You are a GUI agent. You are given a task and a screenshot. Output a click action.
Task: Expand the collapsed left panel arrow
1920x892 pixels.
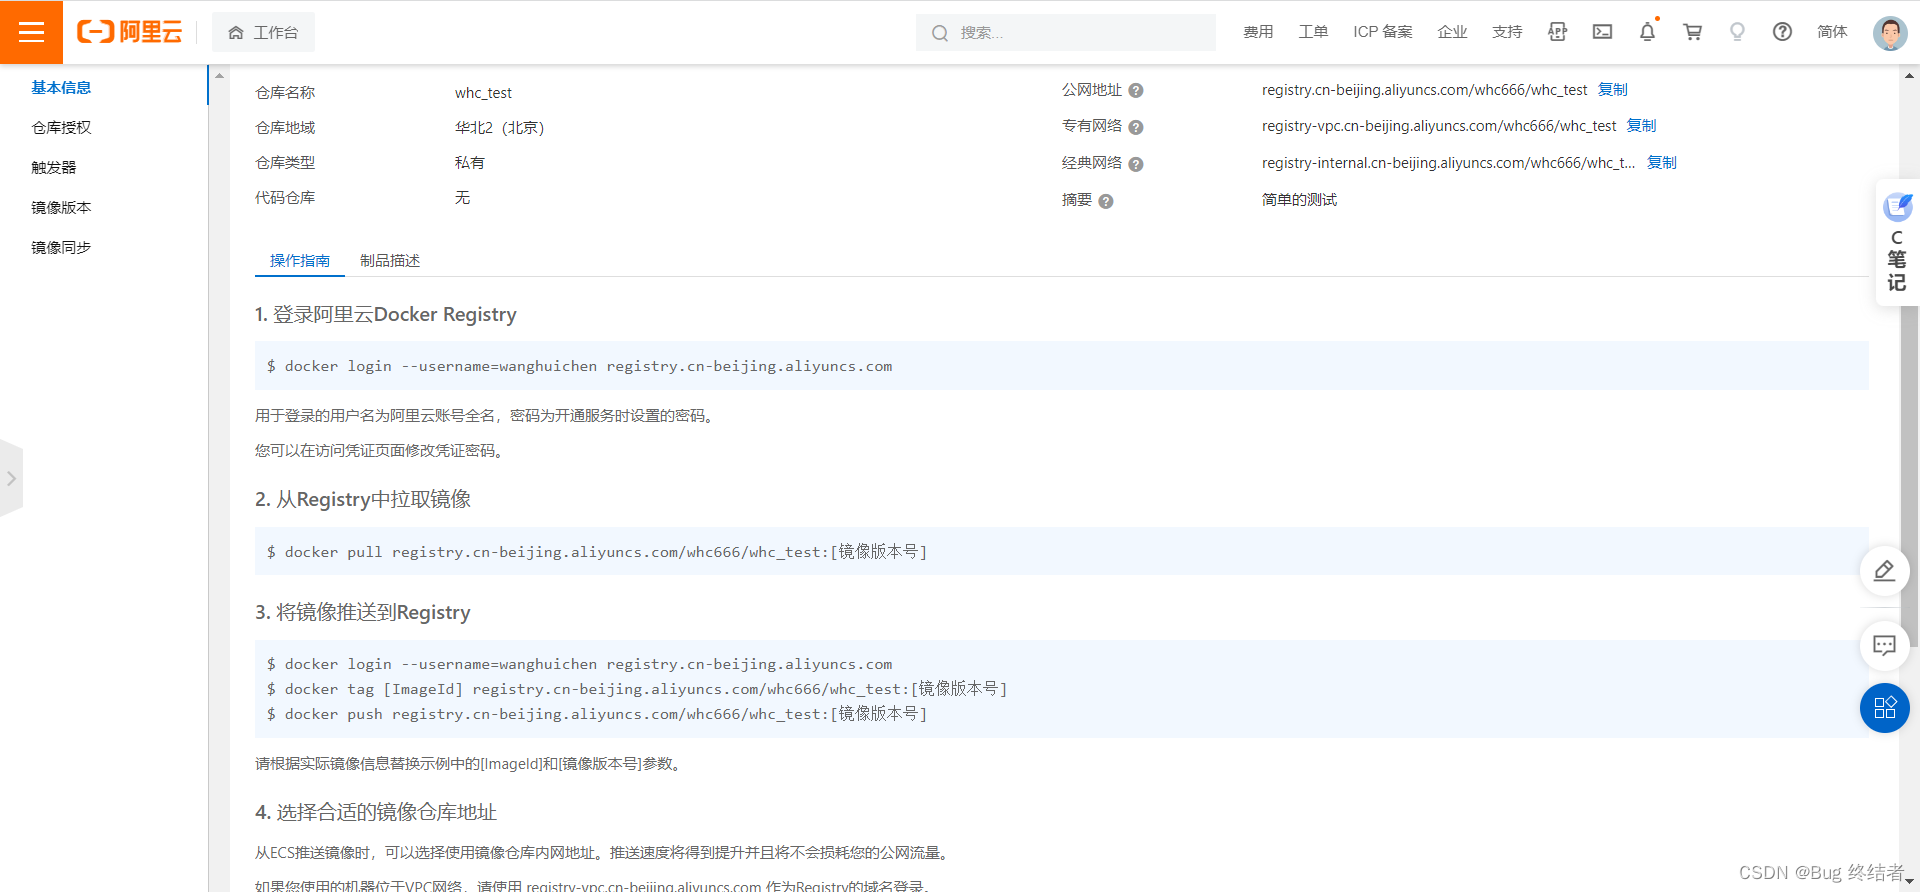pyautogui.click(x=11, y=479)
